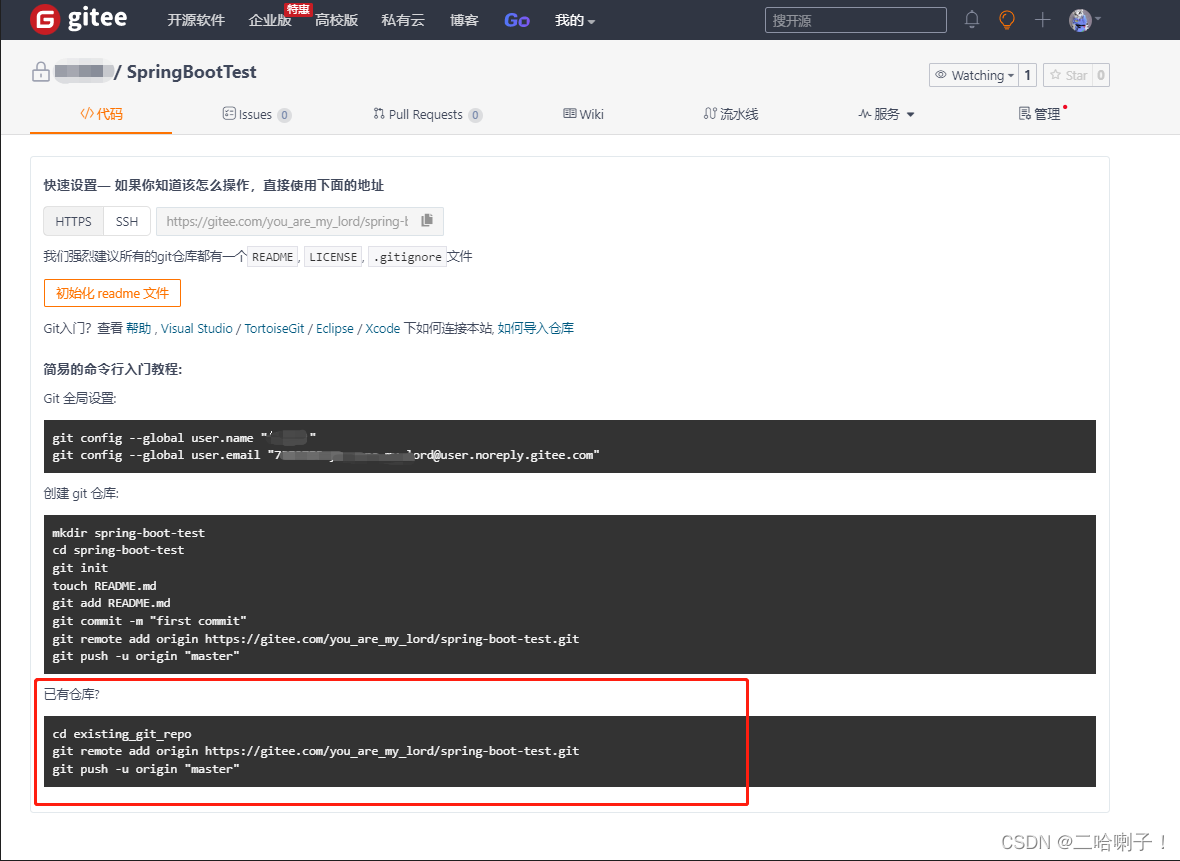Click the 'git config --global user.name' line
The height and width of the screenshot is (861, 1180).
[x=184, y=437]
